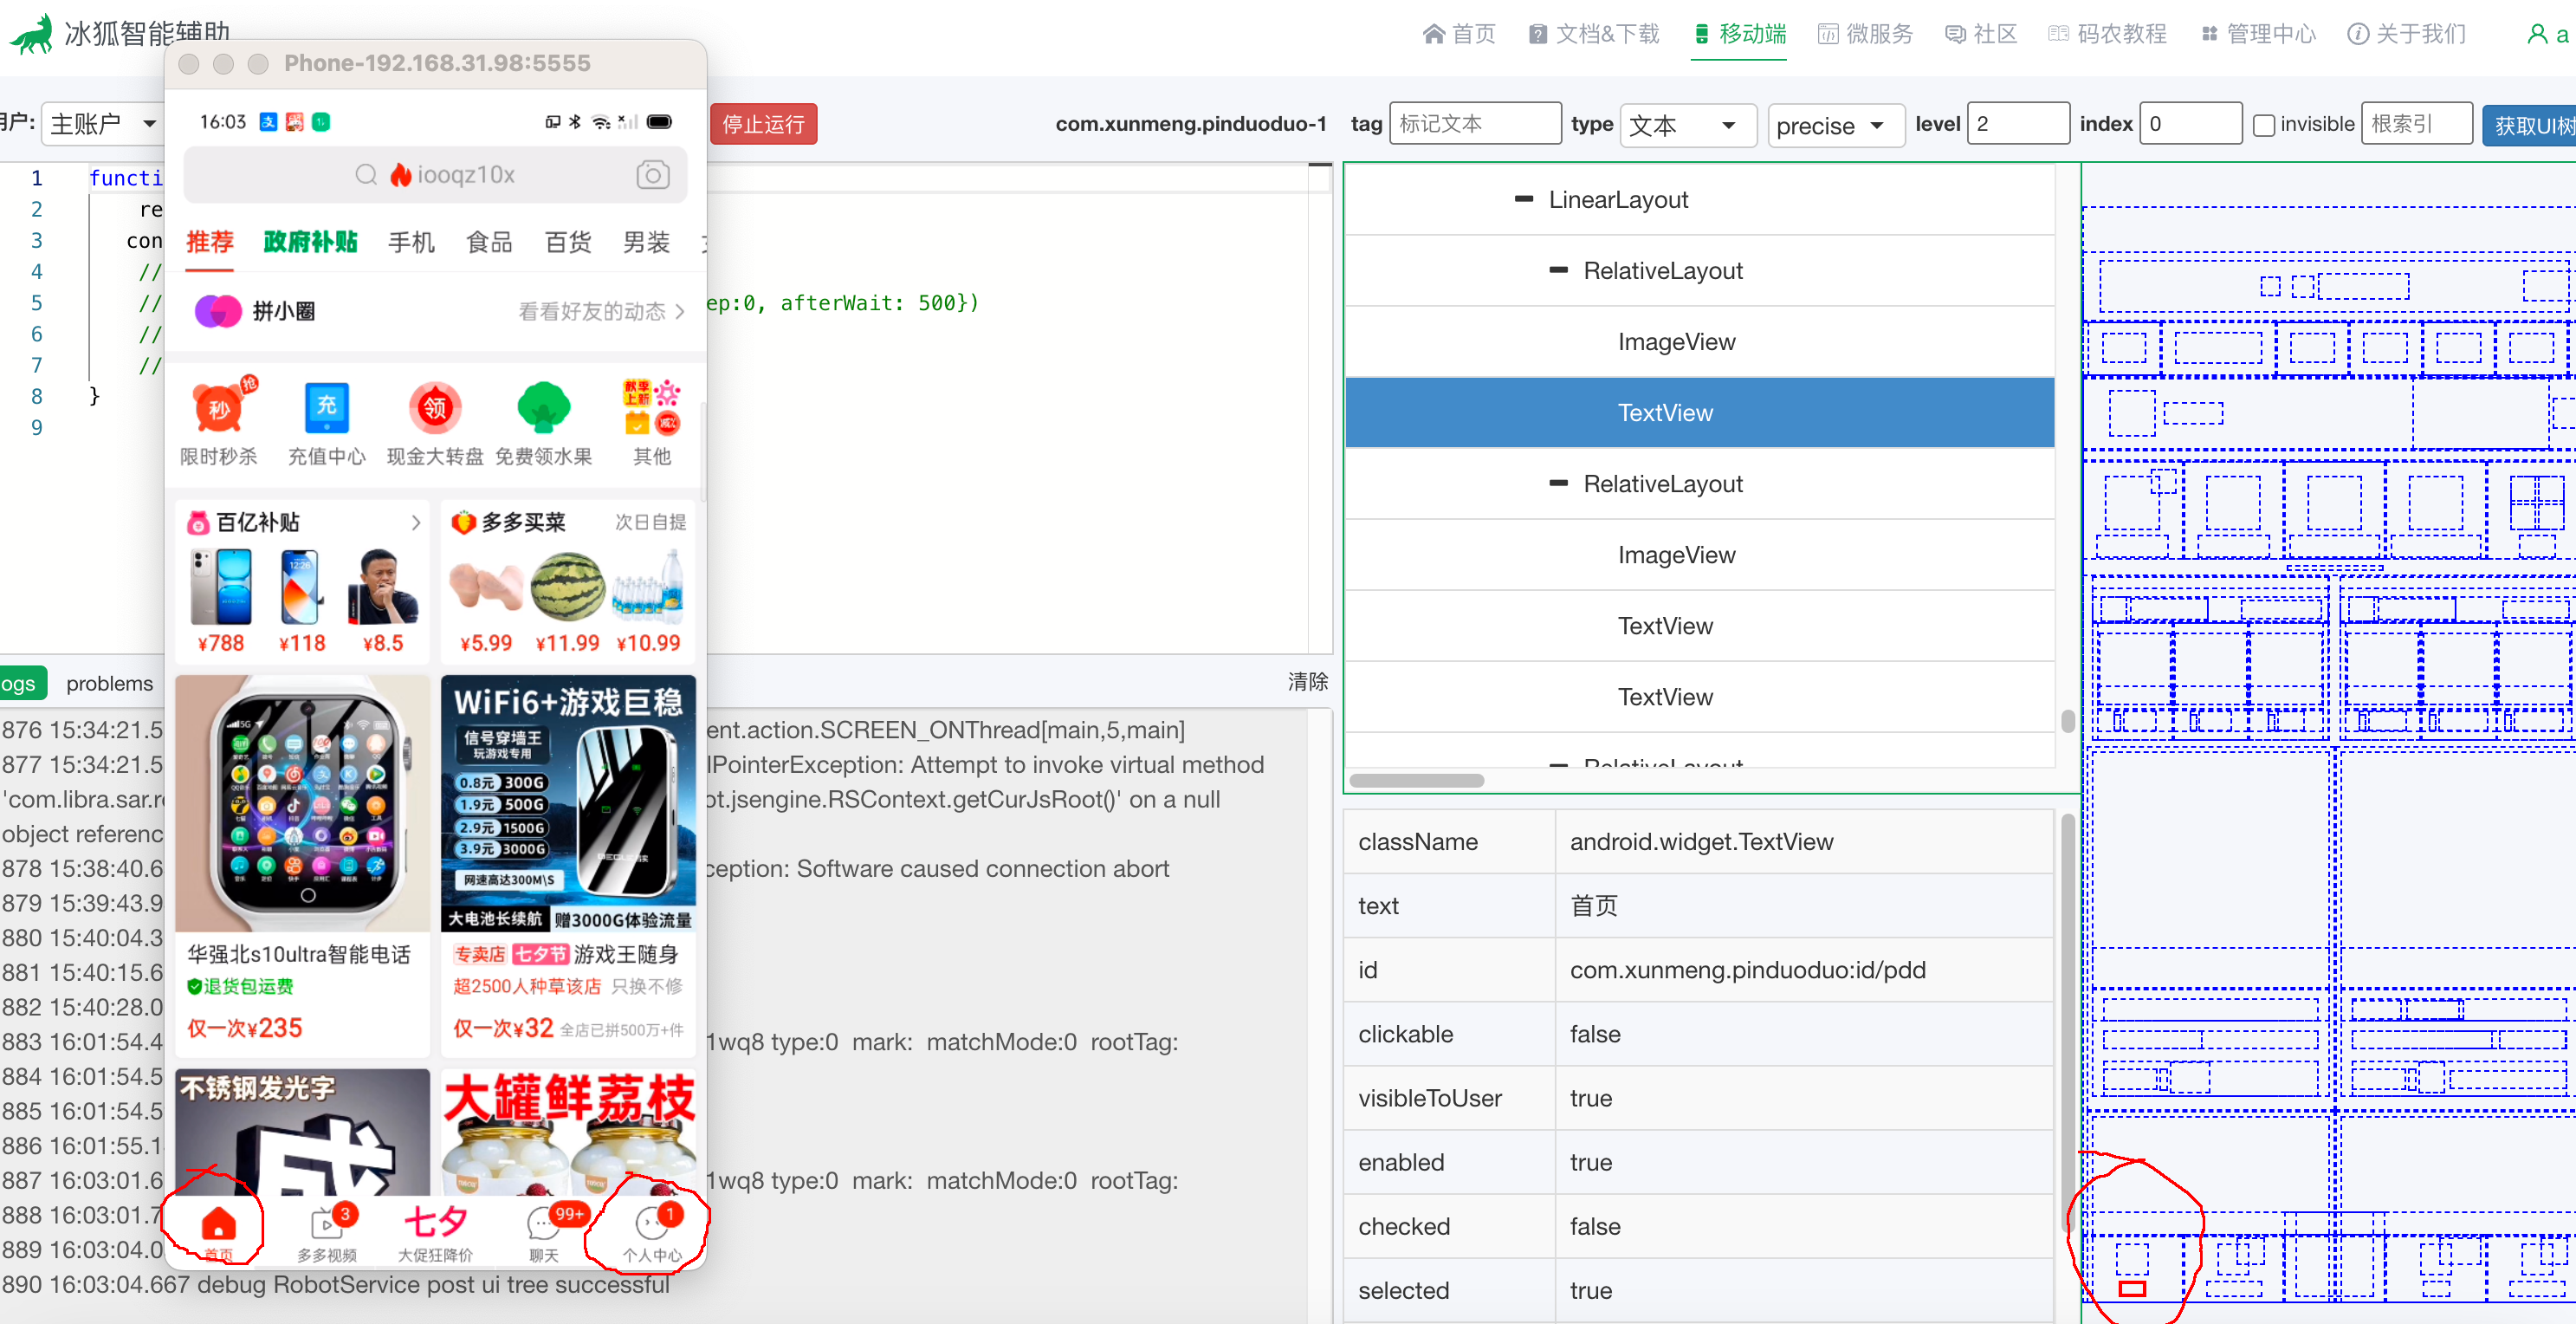2576x1324 pixels.
Task: Open the type 文本 dropdown
Action: click(1687, 125)
